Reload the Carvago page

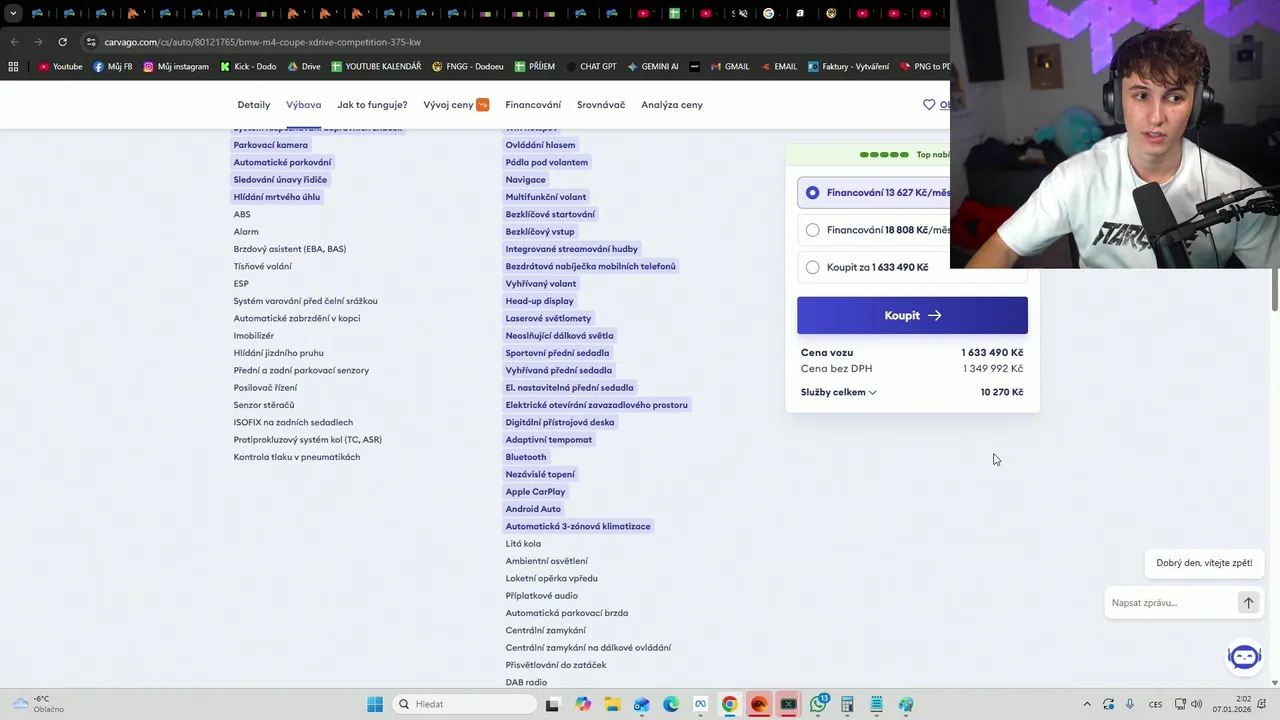(x=62, y=42)
